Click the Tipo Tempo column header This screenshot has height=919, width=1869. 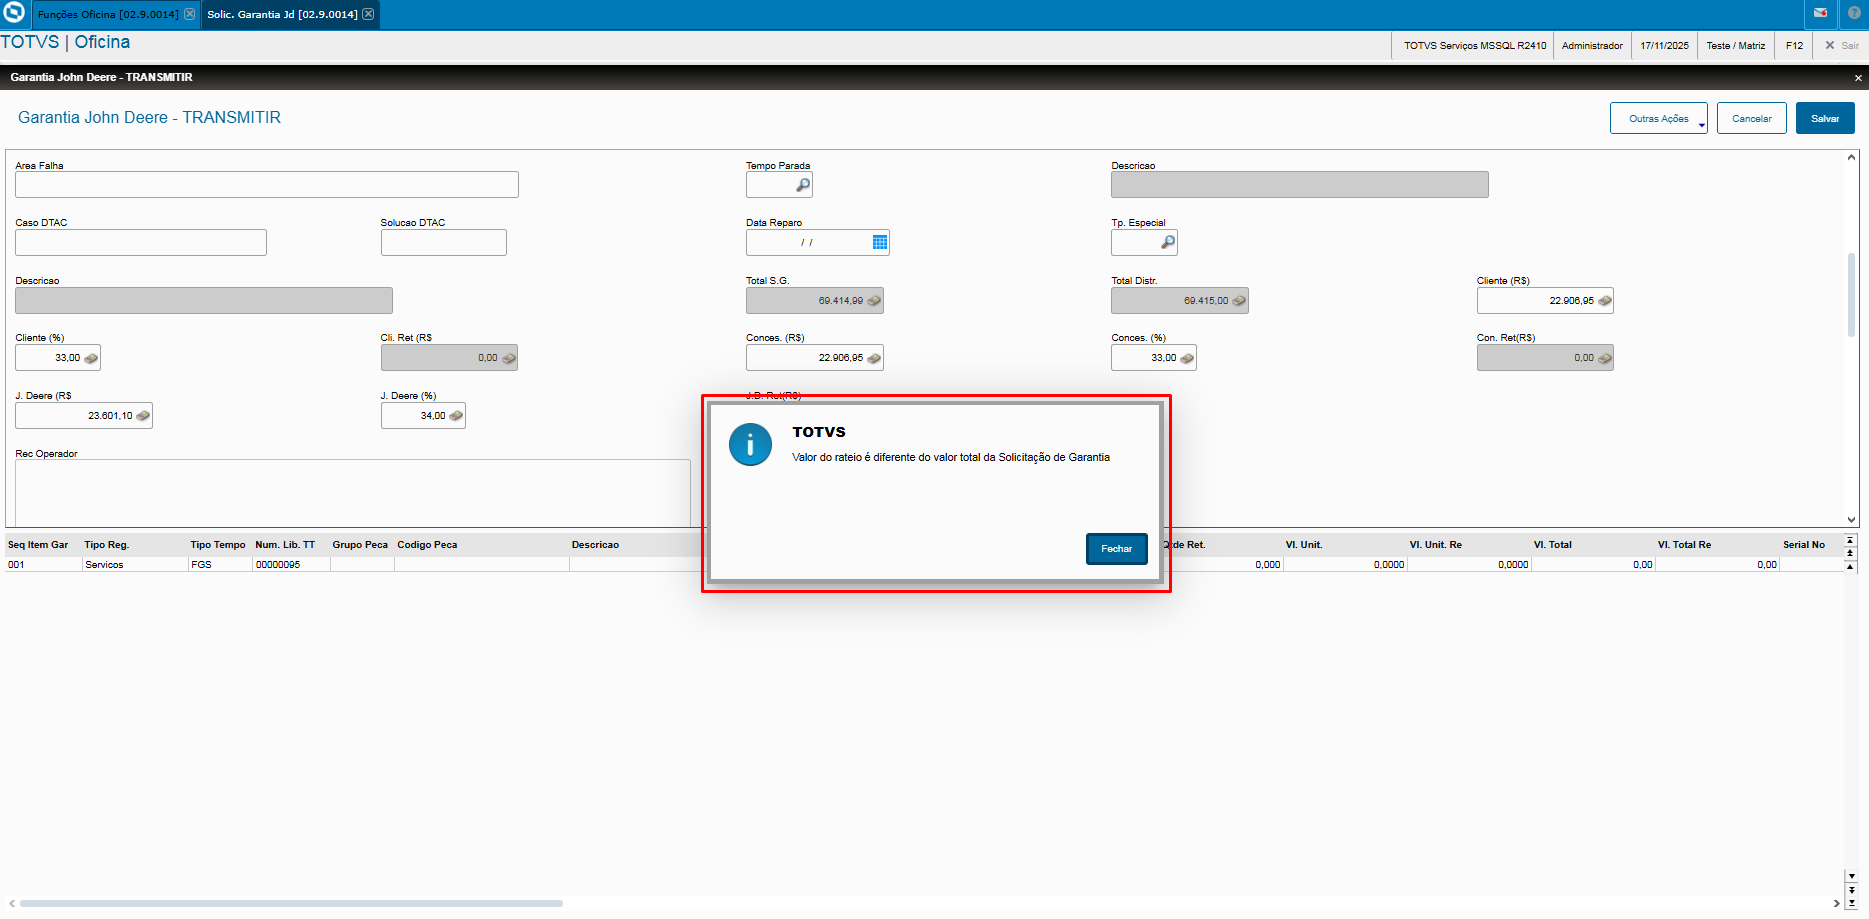(218, 545)
